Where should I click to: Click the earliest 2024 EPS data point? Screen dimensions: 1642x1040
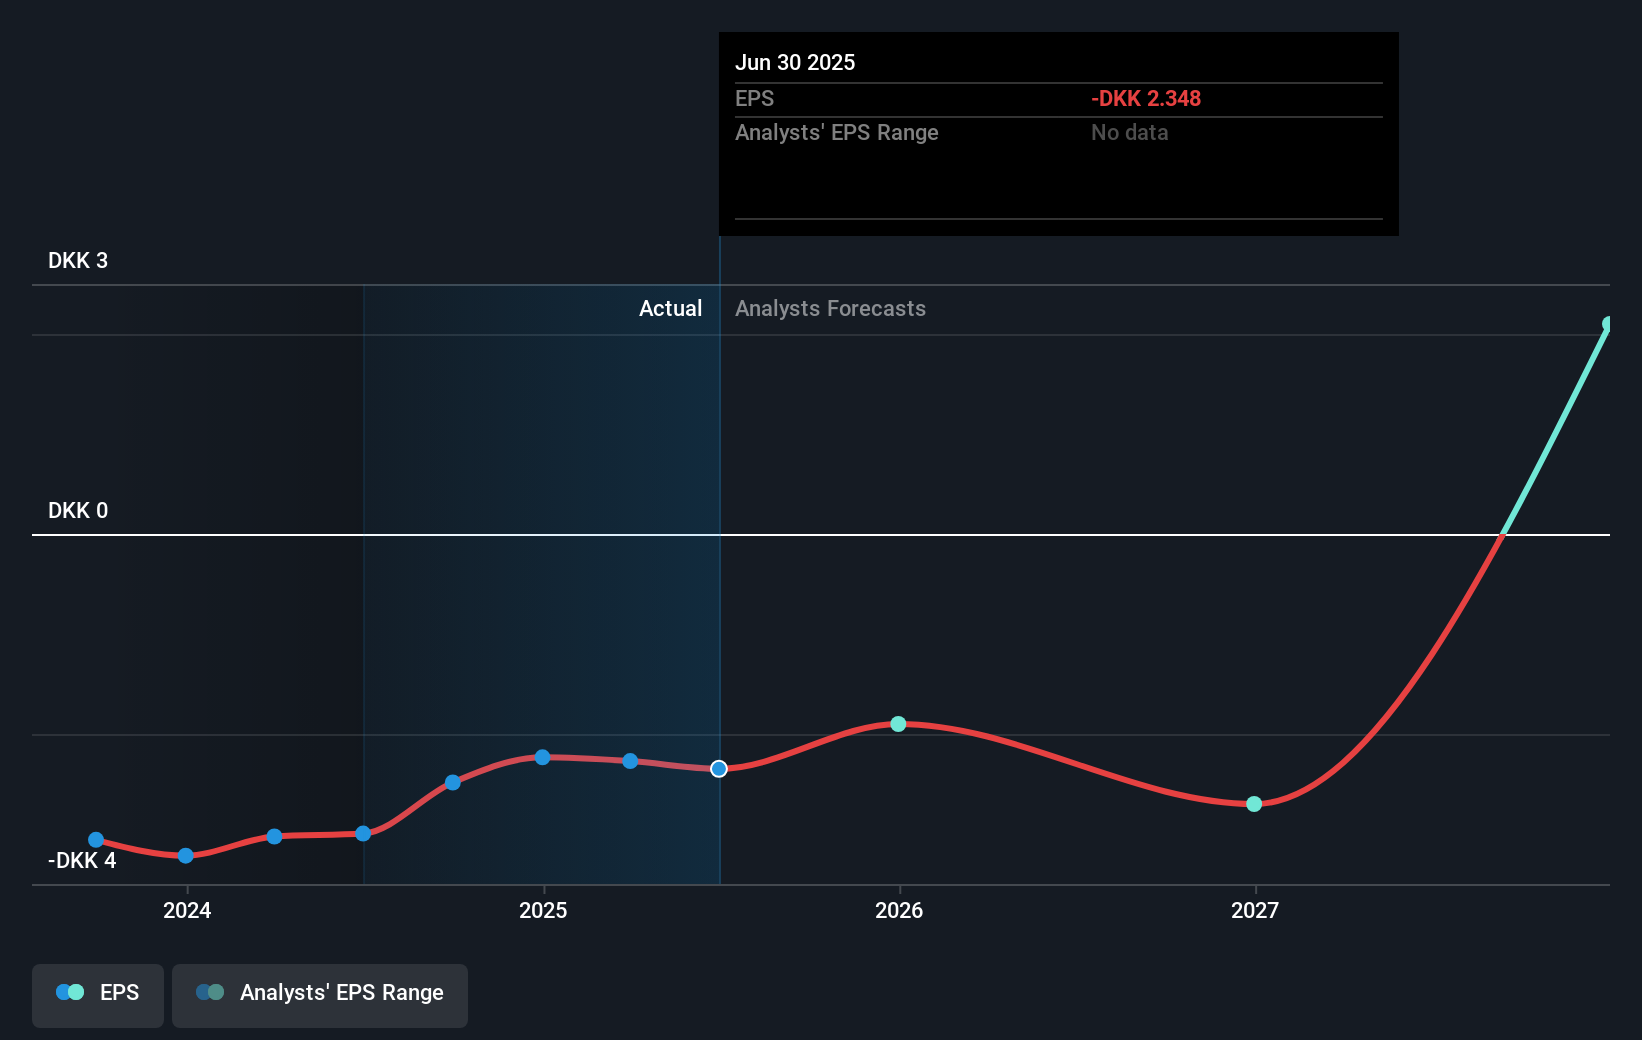tap(96, 840)
